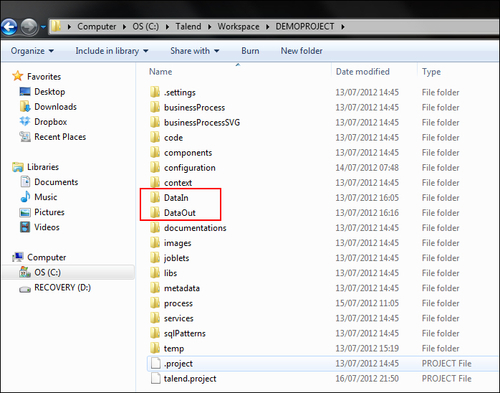
Task: Select the sqlPatterns folder name
Action: [185, 333]
